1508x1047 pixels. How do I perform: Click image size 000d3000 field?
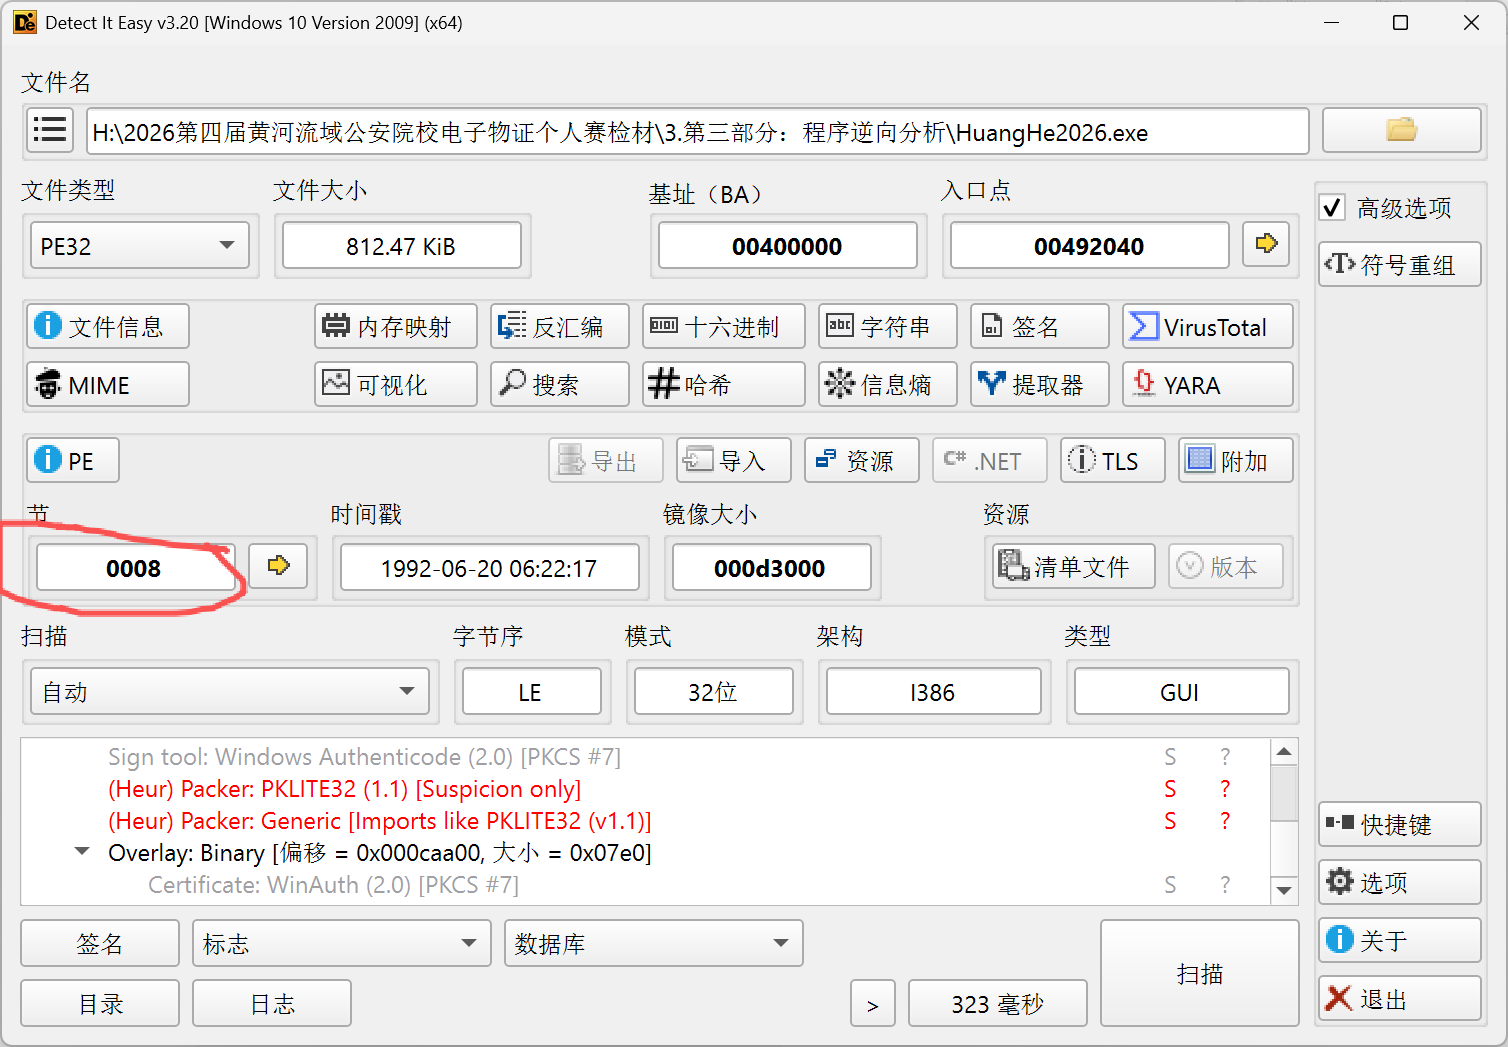click(772, 568)
